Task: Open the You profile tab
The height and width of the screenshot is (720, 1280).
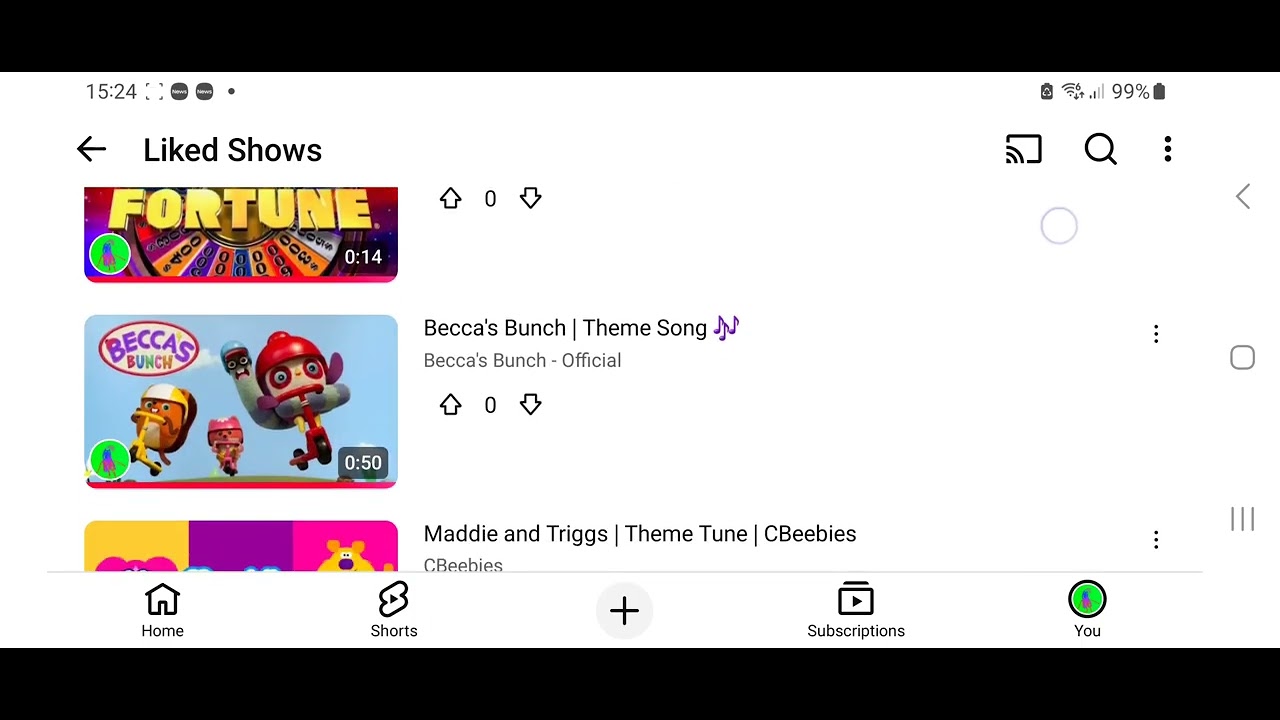Action: pyautogui.click(x=1087, y=611)
